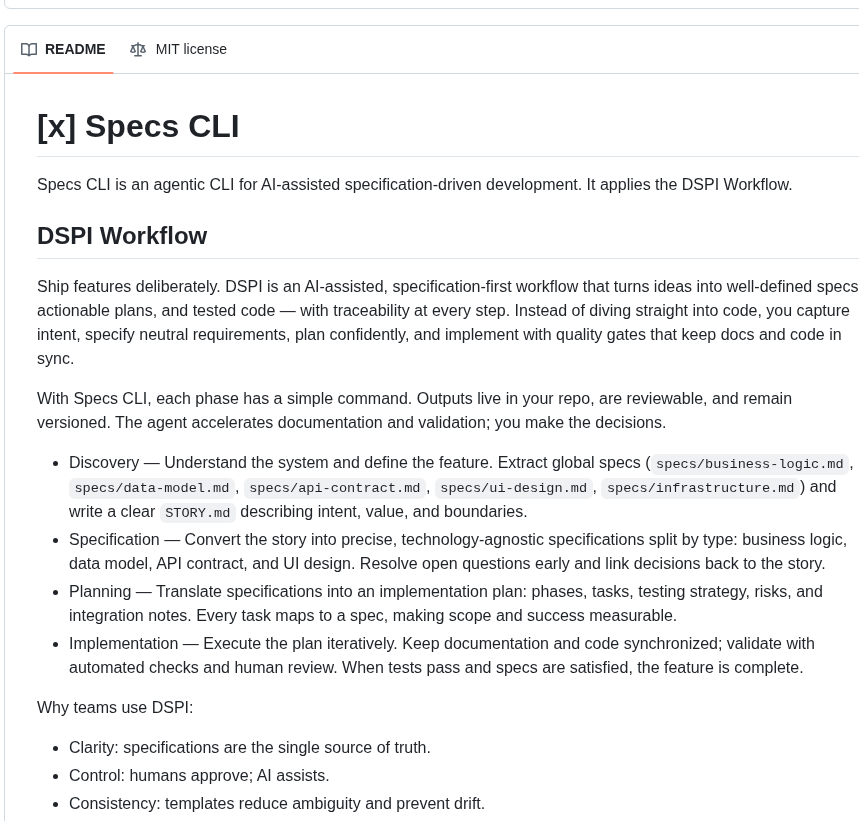The height and width of the screenshot is (821, 859).
Task: Click the [x] Specs CLI page title
Action: click(138, 126)
